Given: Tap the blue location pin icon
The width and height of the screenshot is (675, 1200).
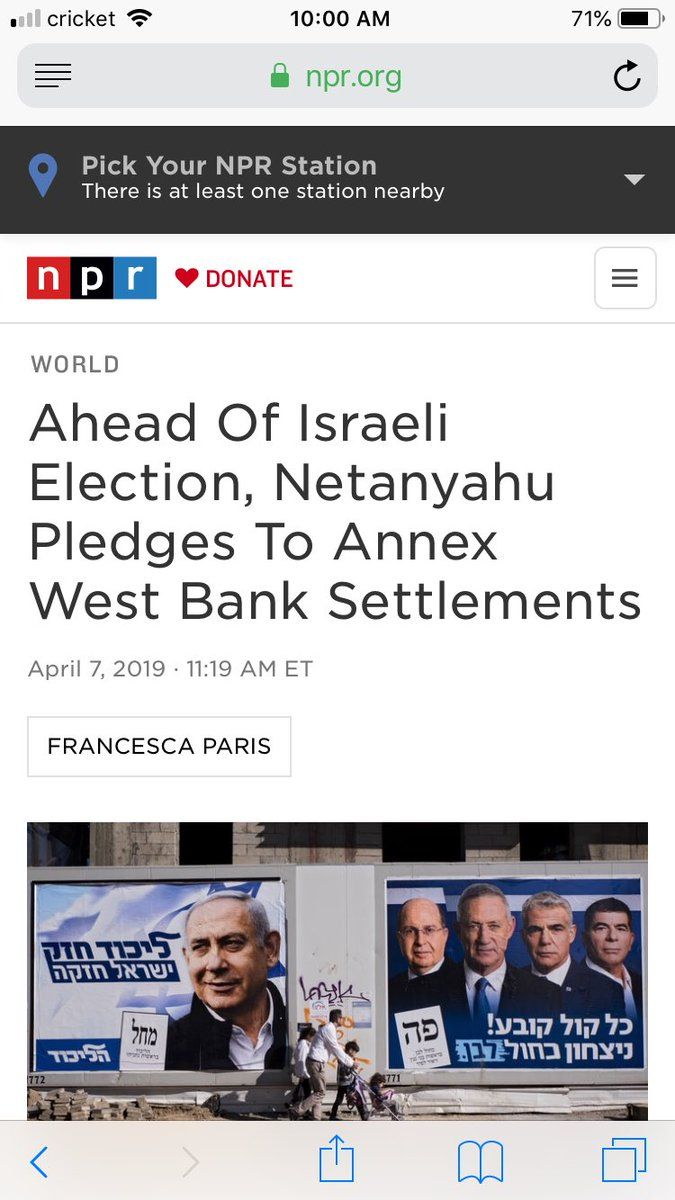Looking at the screenshot, I should tap(42, 177).
